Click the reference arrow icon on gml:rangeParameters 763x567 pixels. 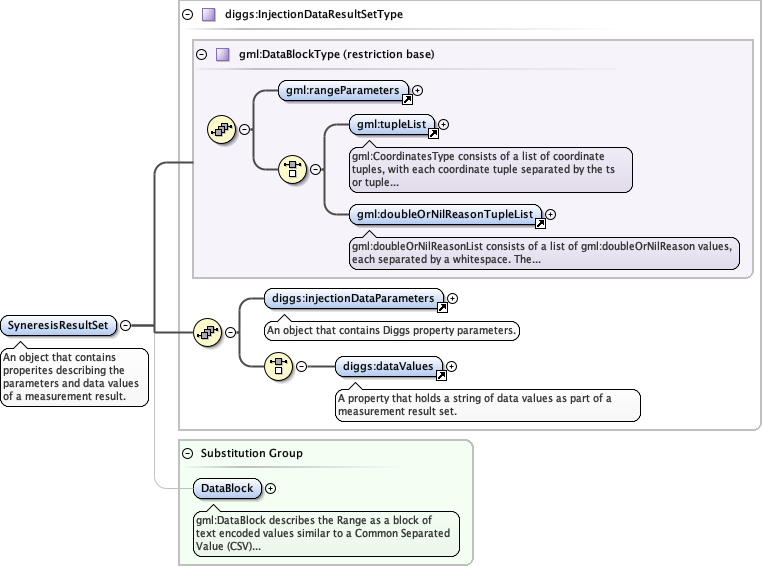pyautogui.click(x=407, y=100)
